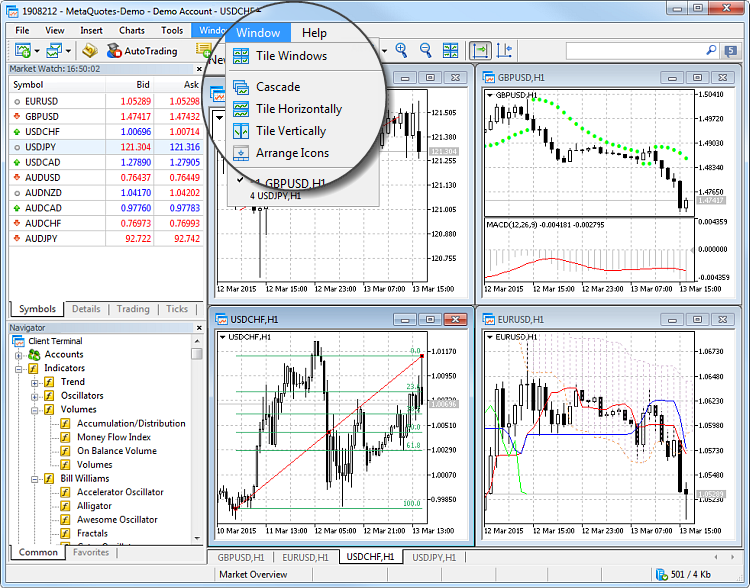
Task: Open the Charts menu
Action: [132, 31]
